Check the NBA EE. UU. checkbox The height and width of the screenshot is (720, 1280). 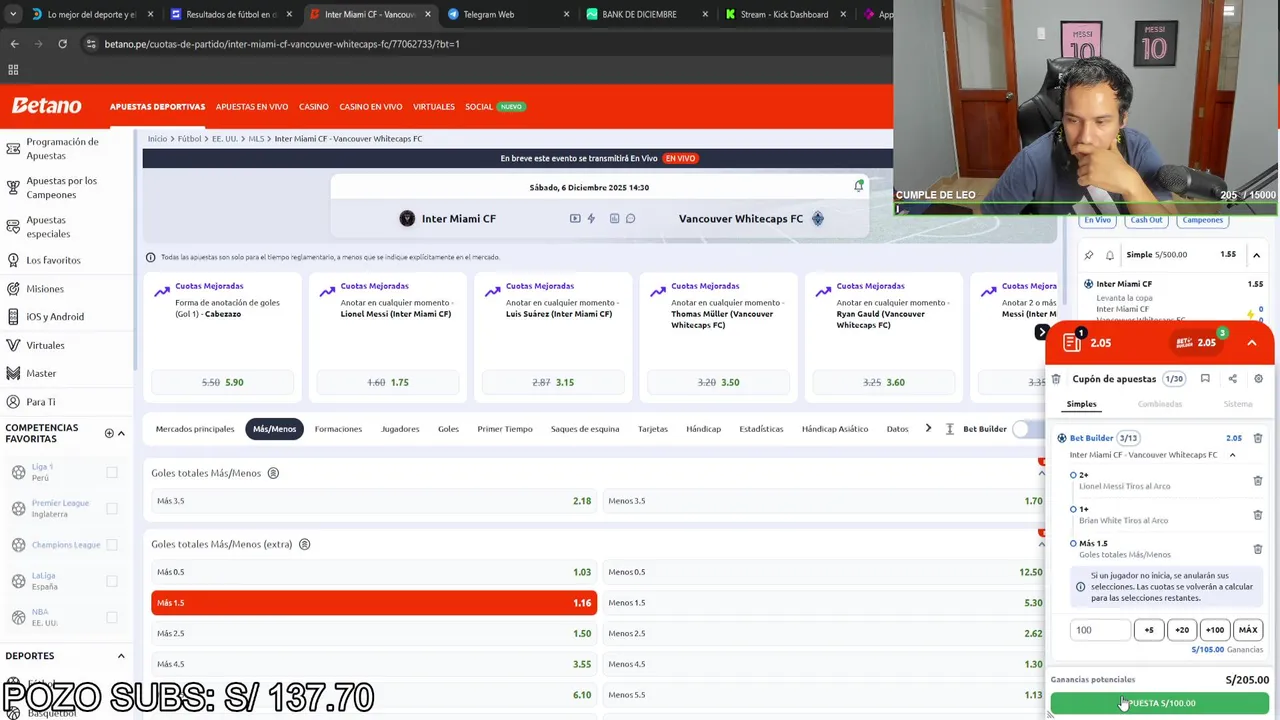tap(112, 616)
